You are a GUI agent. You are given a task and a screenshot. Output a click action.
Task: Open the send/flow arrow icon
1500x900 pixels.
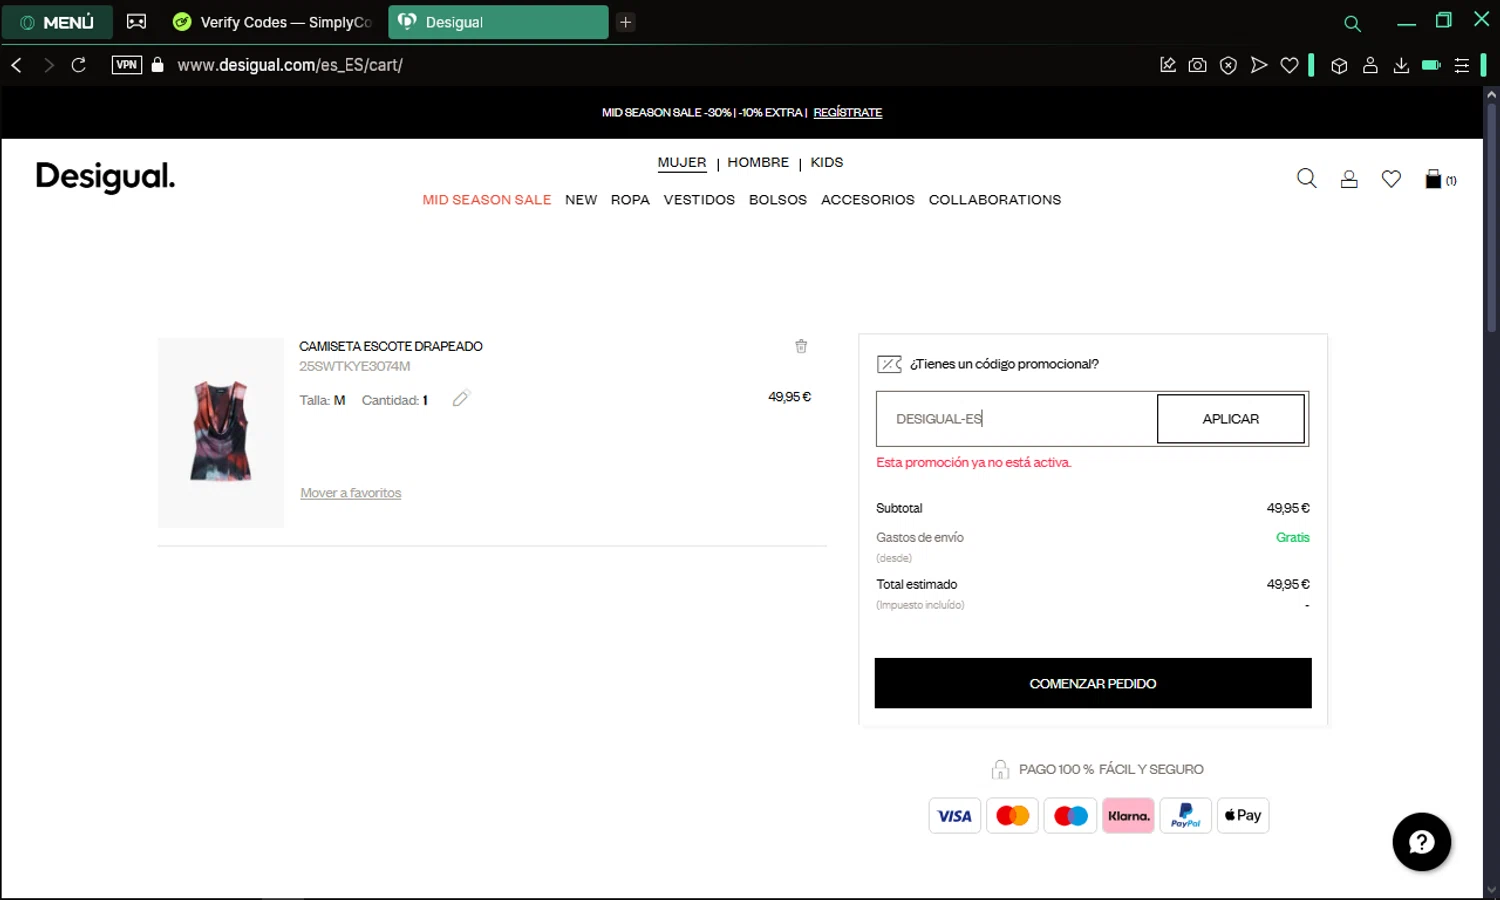(1259, 65)
